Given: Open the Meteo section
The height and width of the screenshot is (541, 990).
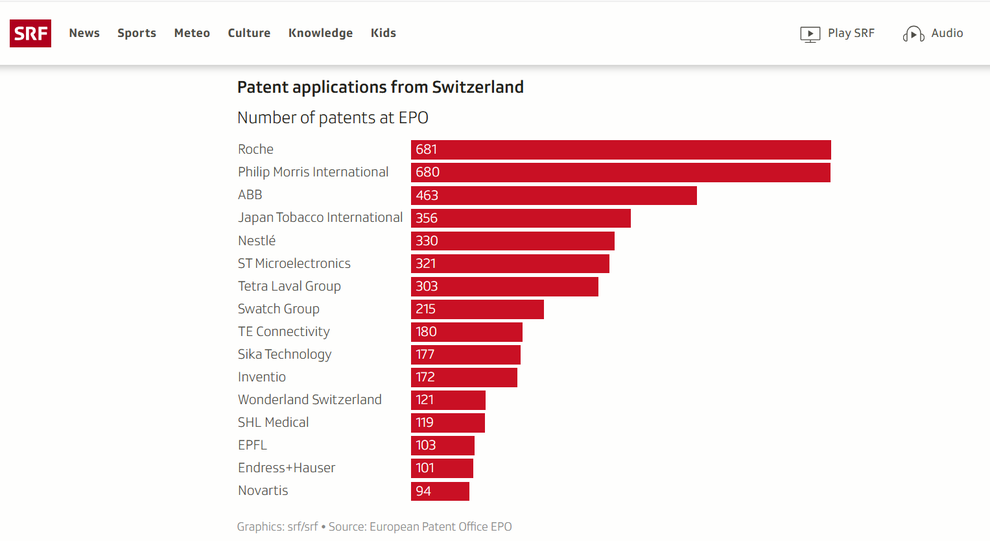Looking at the screenshot, I should 192,33.
